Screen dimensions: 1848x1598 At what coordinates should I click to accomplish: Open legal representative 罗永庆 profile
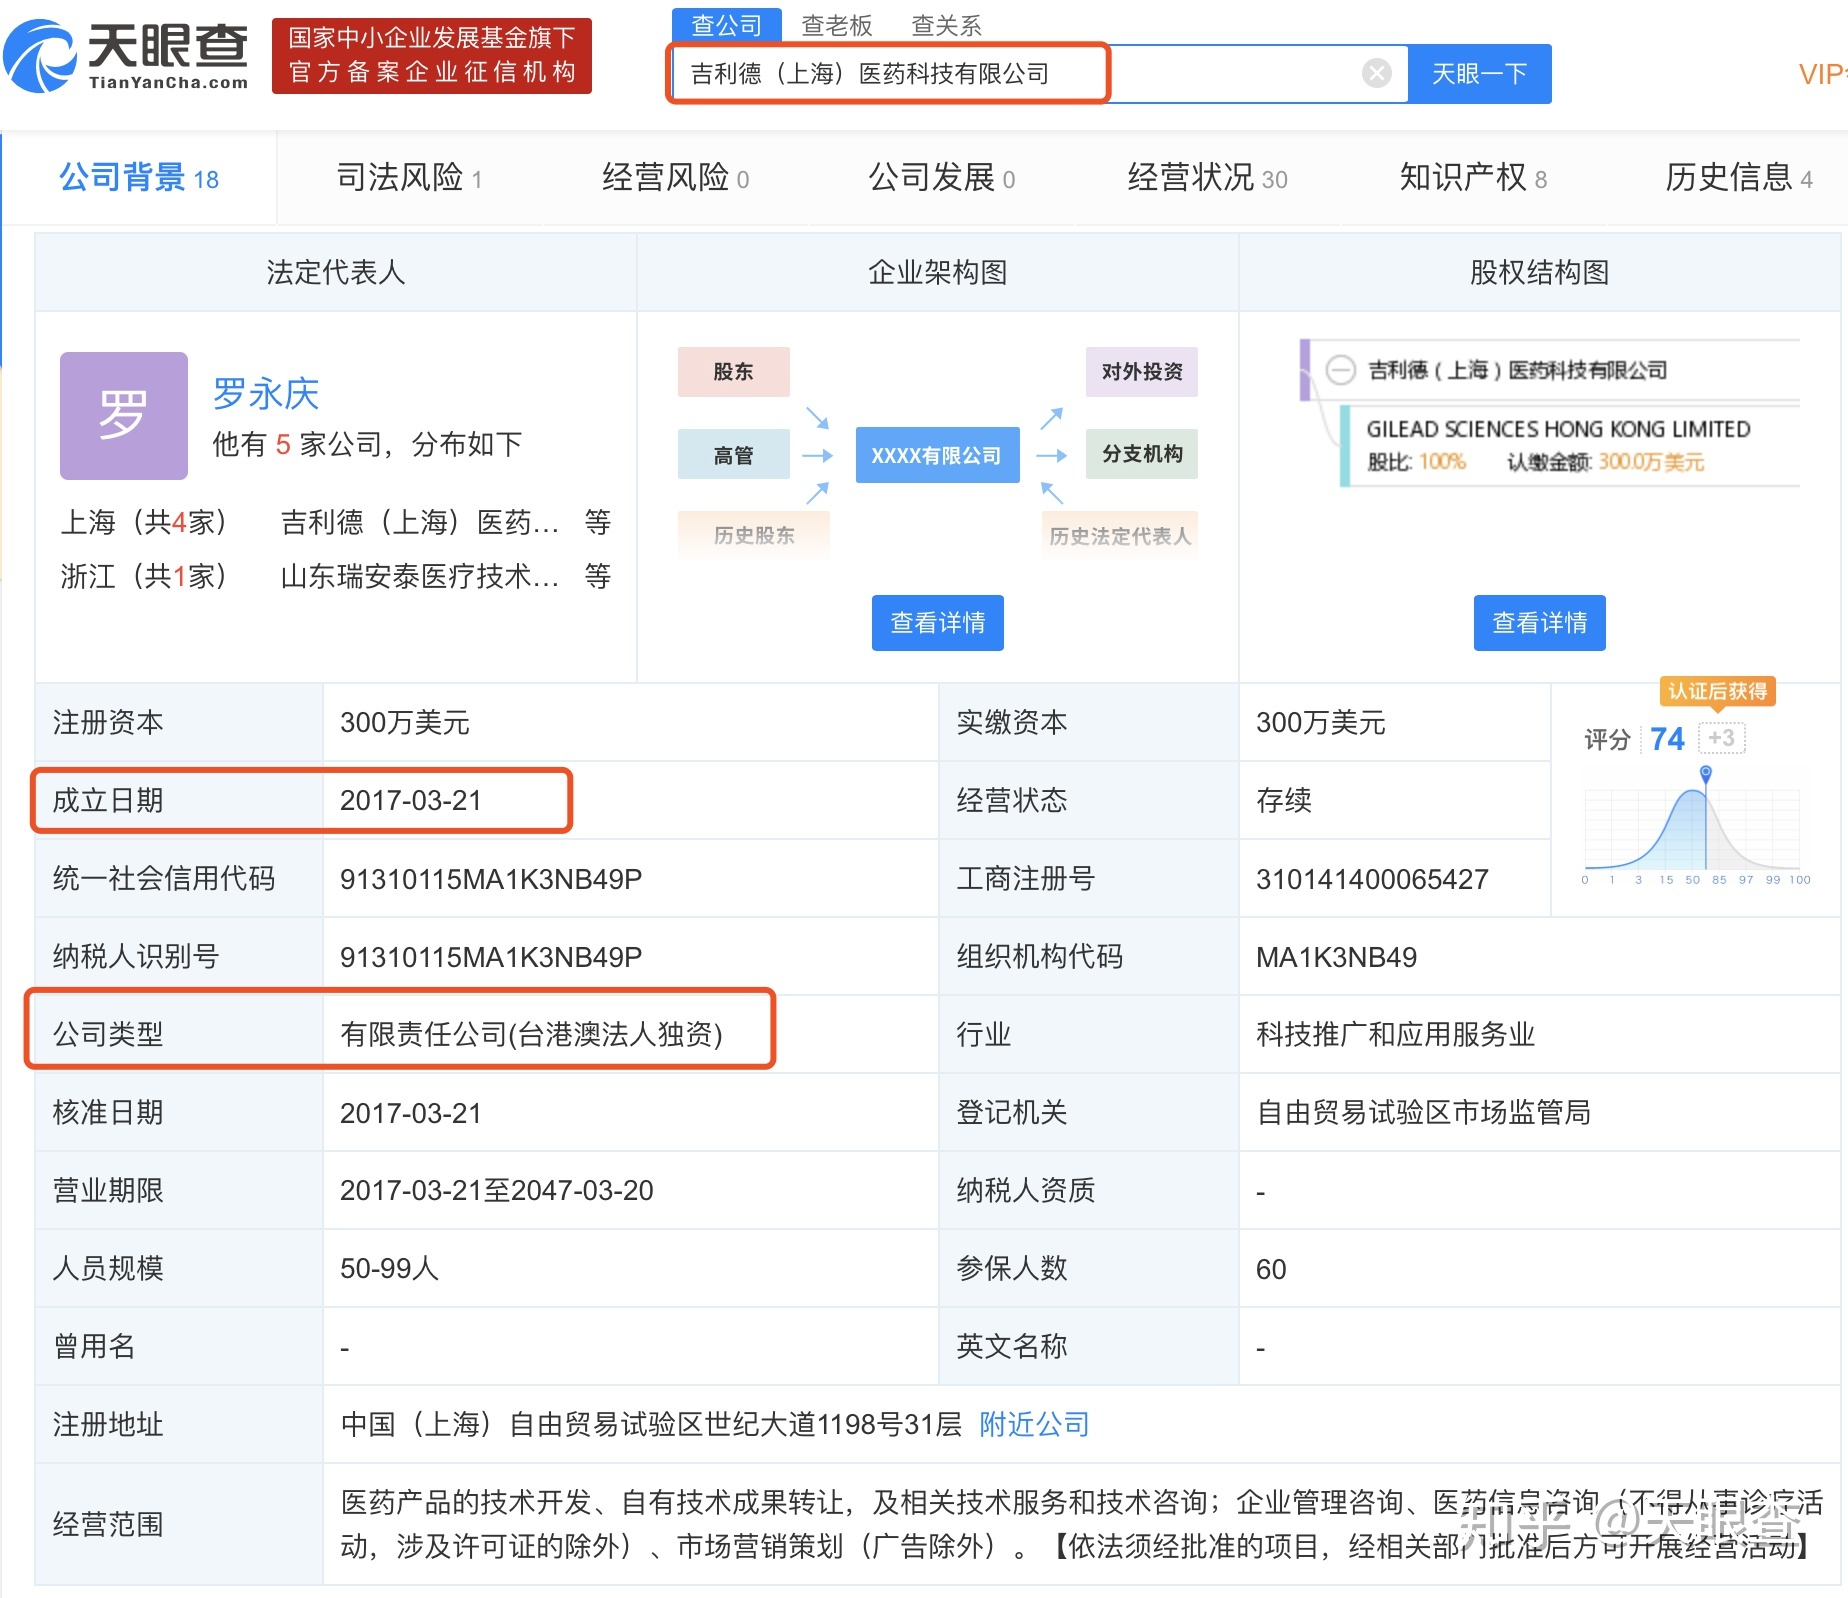[266, 393]
